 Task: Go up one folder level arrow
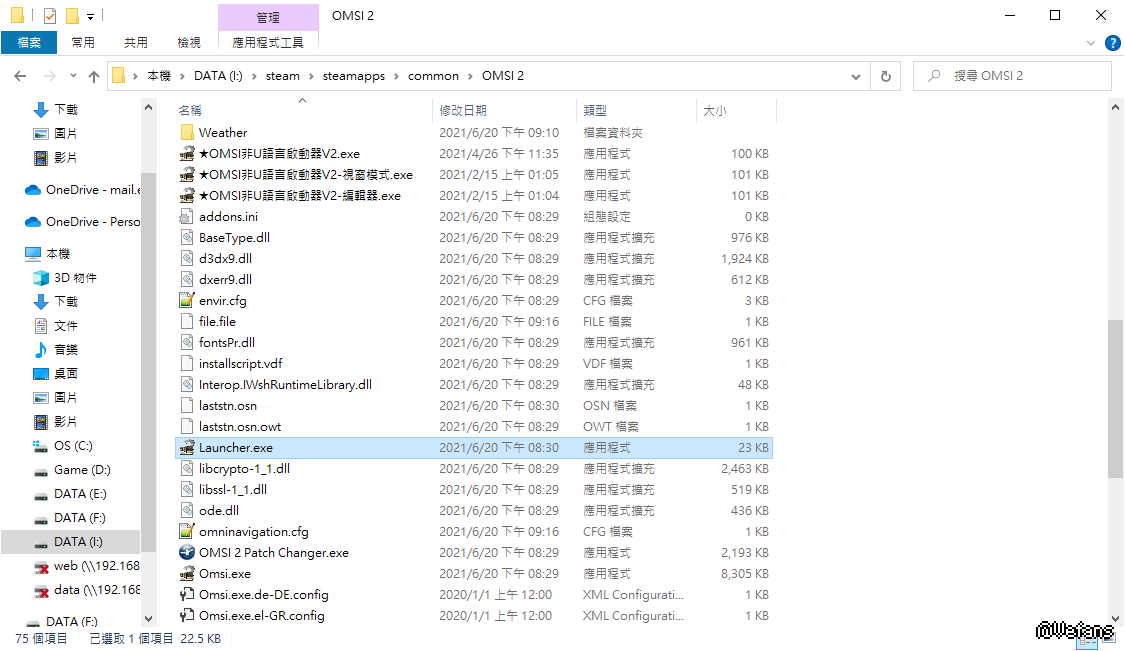point(94,76)
